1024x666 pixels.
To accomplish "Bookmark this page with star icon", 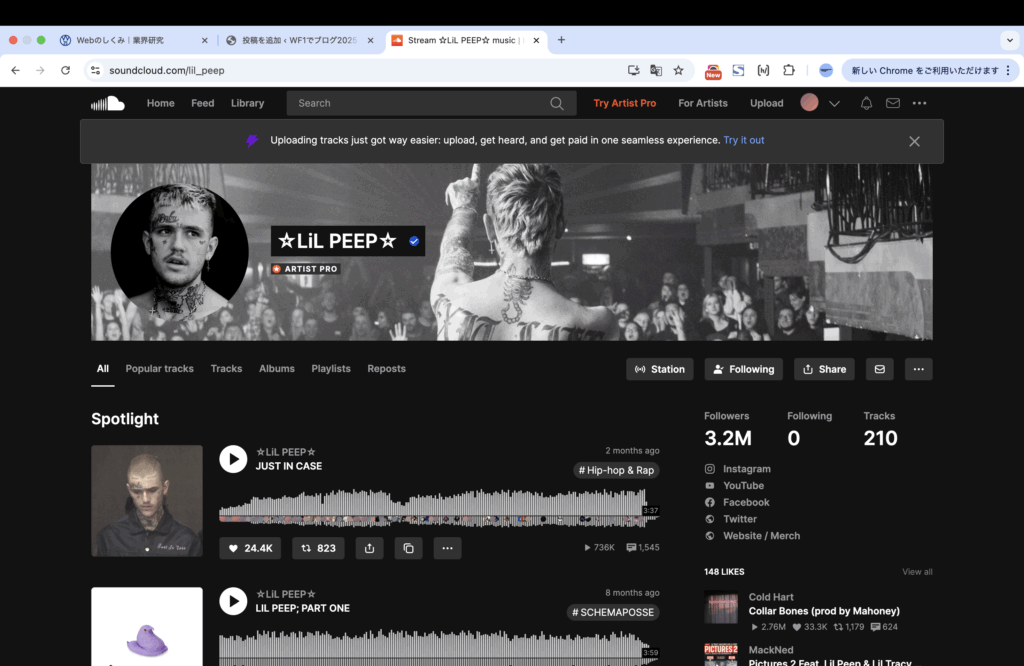I will (678, 70).
